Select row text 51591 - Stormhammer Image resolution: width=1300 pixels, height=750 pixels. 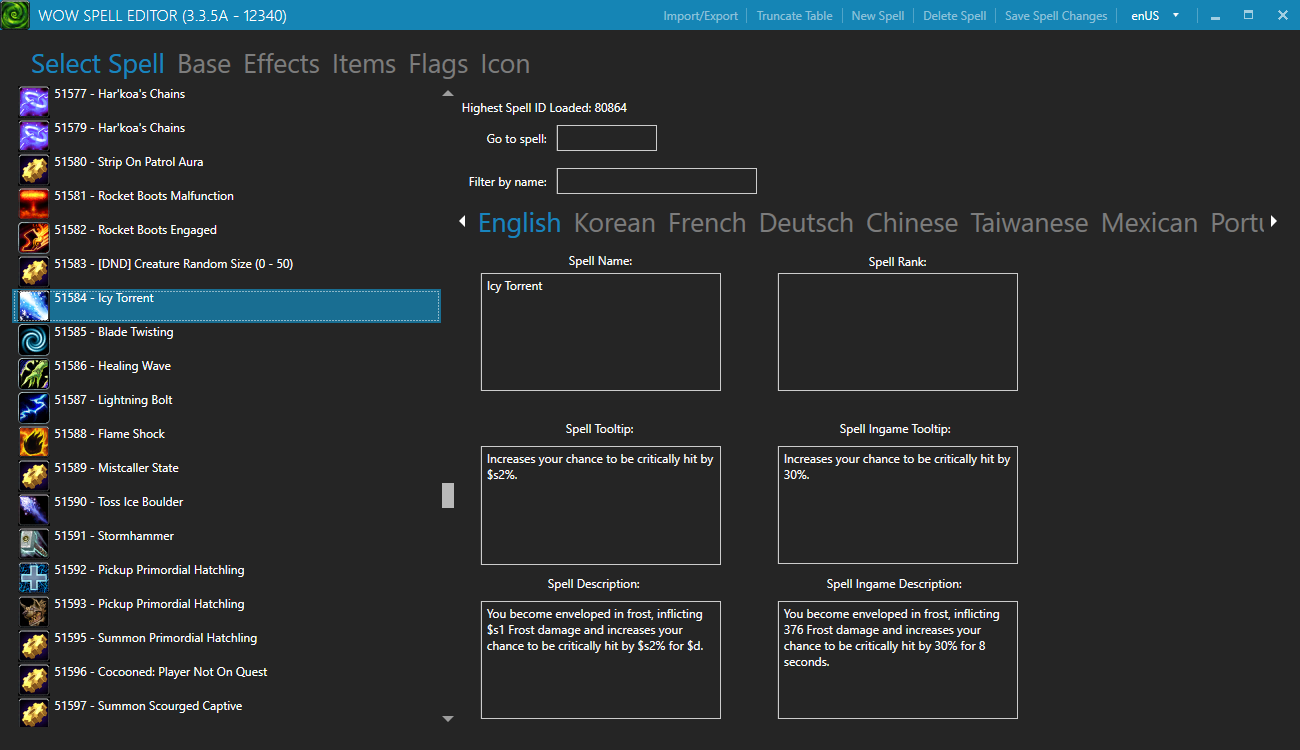click(x=114, y=536)
